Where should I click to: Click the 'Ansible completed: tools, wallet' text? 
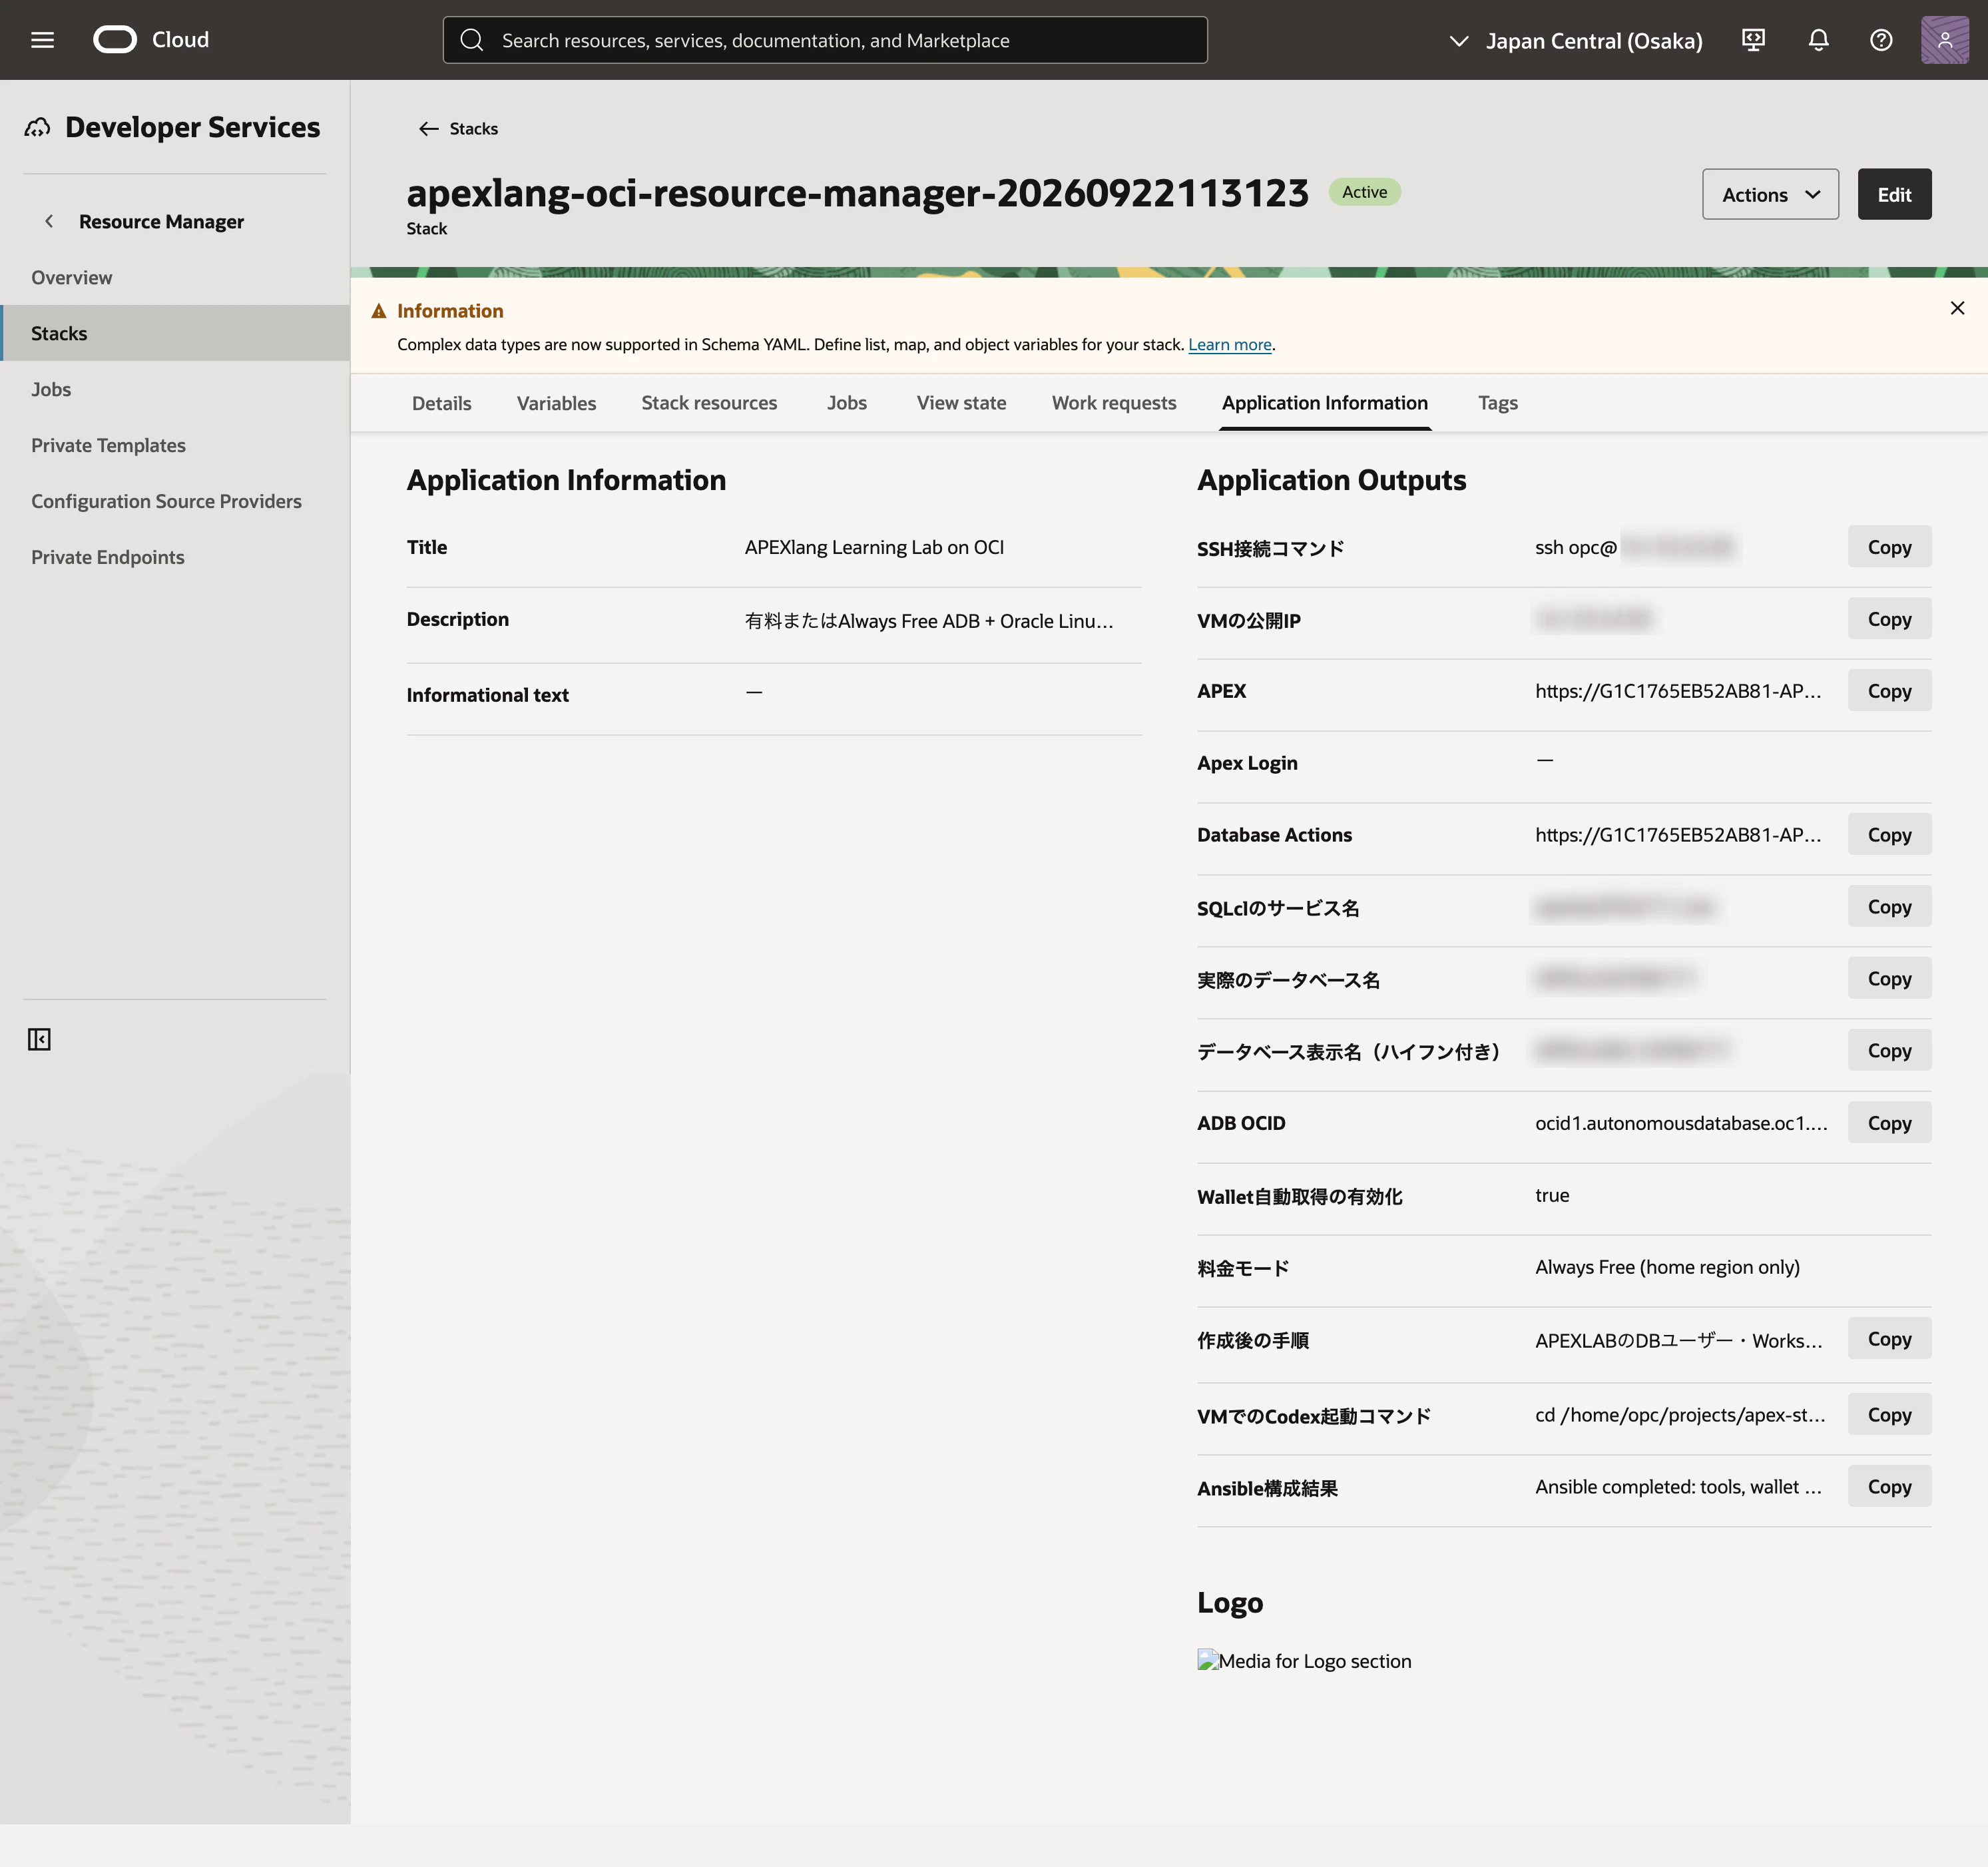(x=1678, y=1487)
